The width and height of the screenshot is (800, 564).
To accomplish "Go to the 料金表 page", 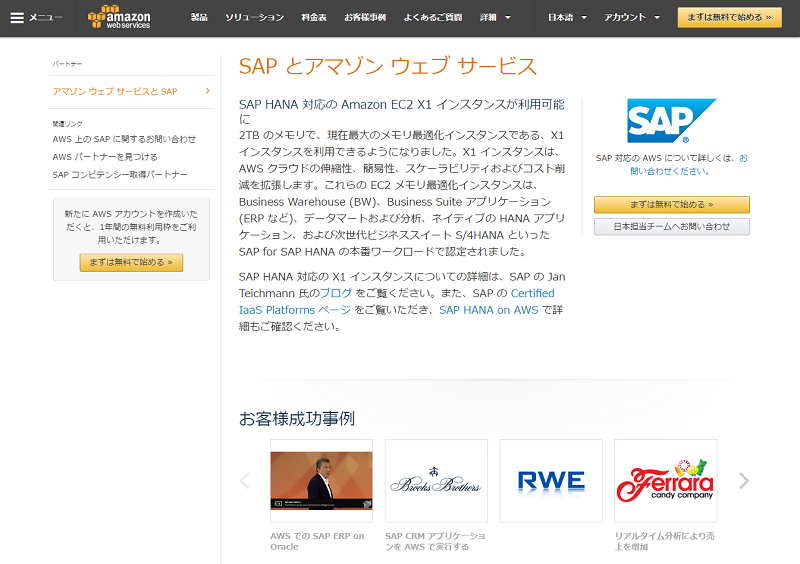I will click(314, 17).
